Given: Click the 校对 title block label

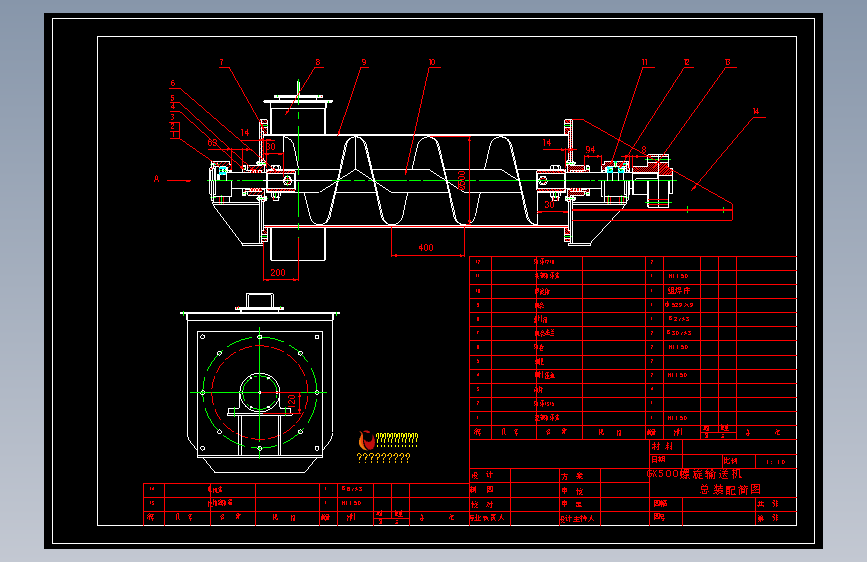Looking at the screenshot, I should 483,504.
